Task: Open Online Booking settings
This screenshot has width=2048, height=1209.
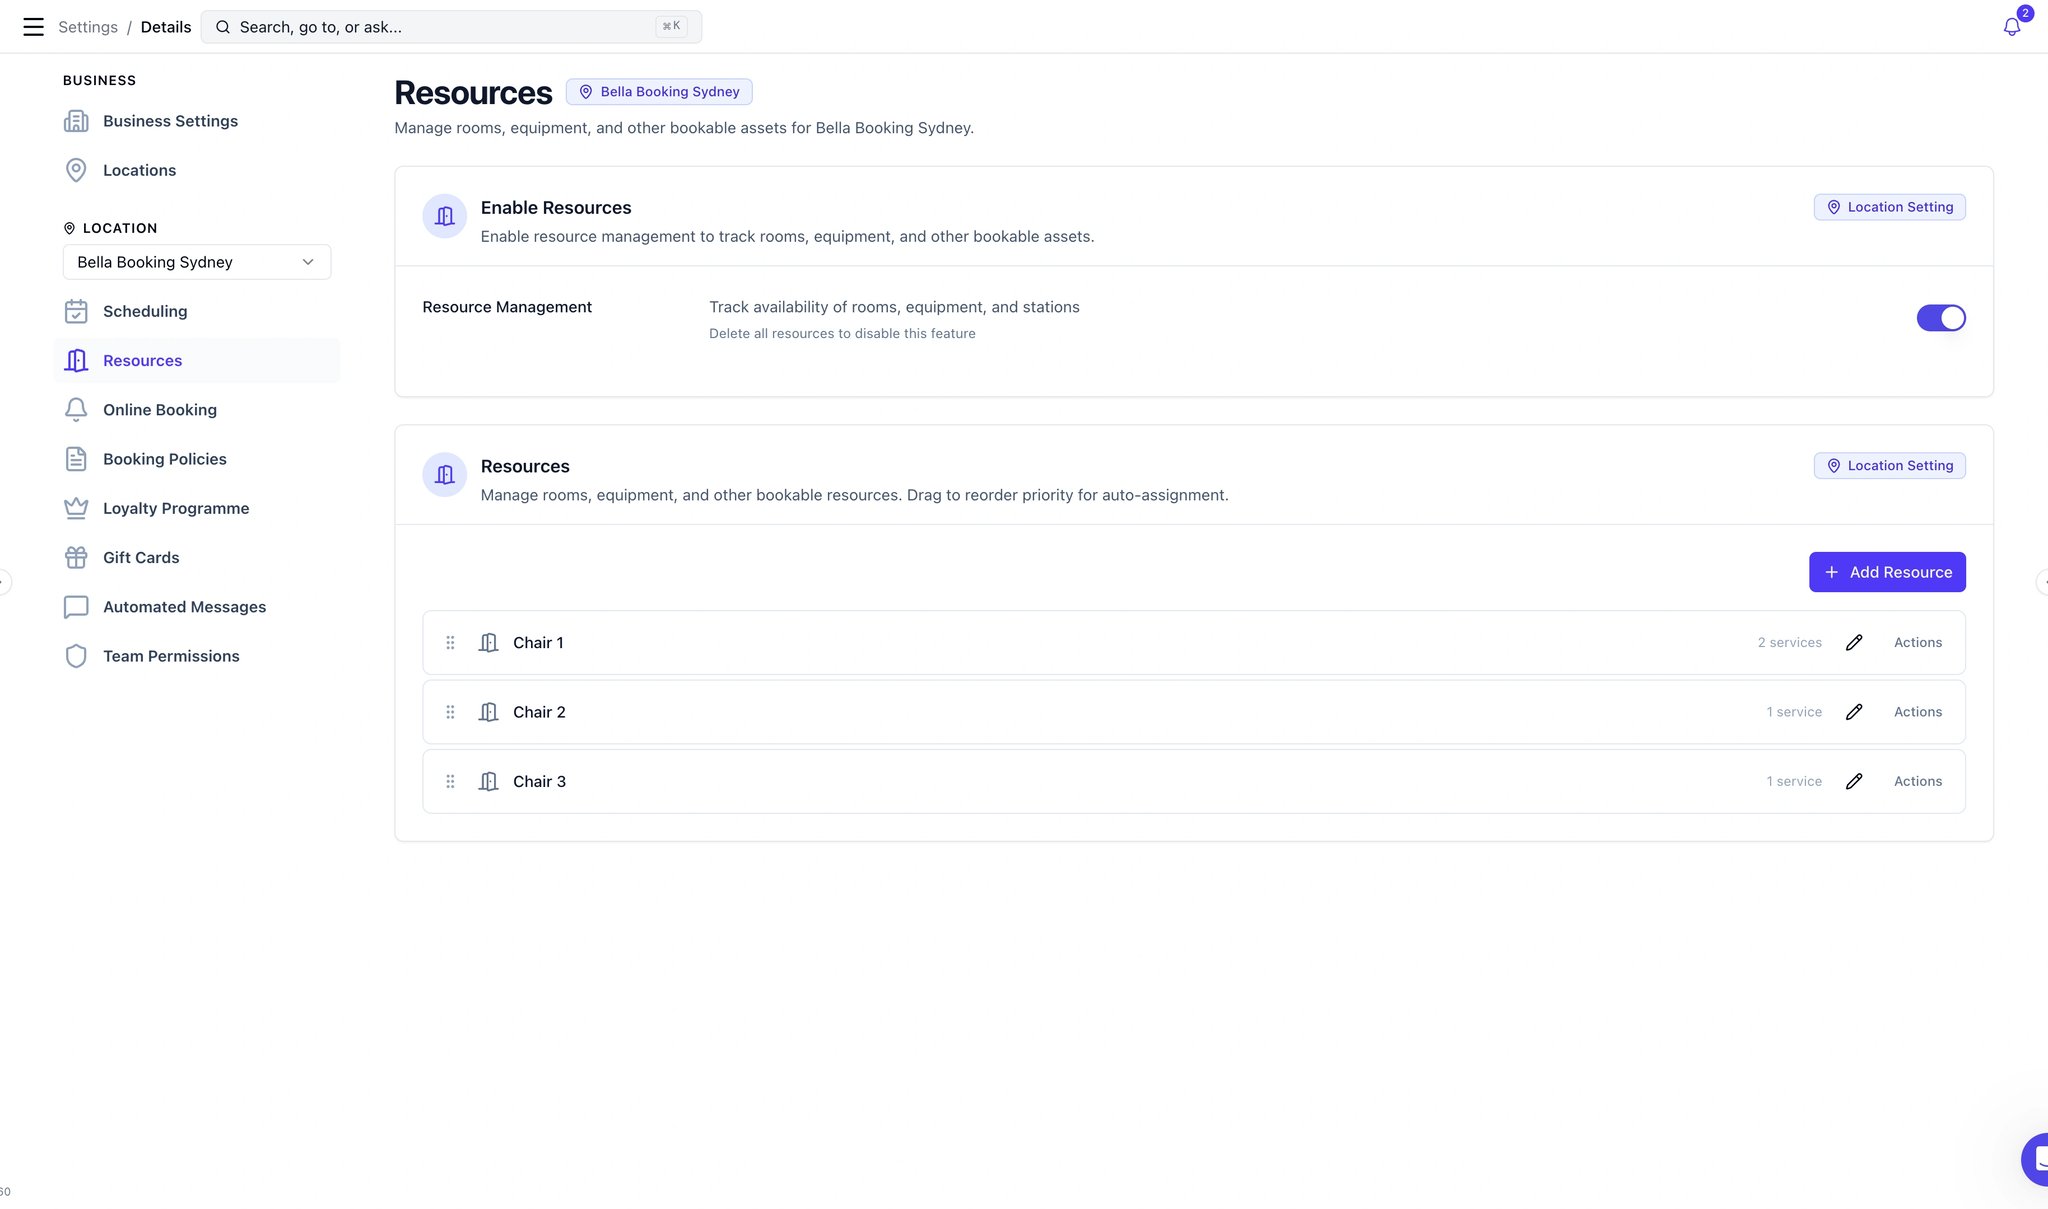Action: point(160,410)
